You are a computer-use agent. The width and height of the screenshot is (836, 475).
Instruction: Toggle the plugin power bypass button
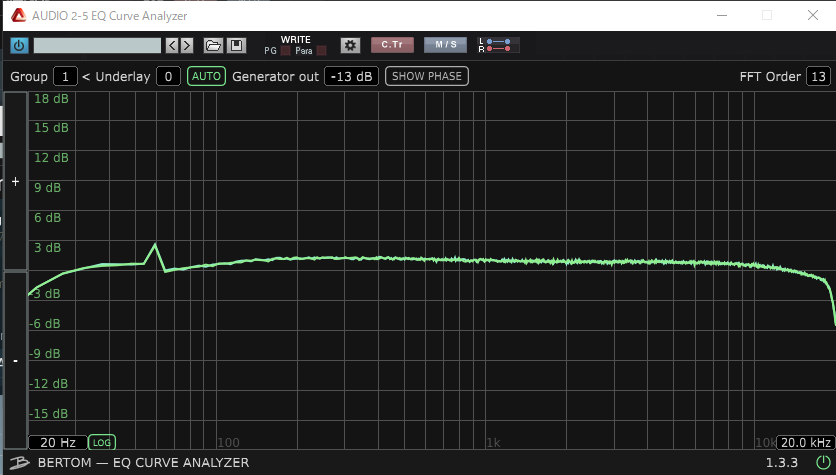click(19, 45)
